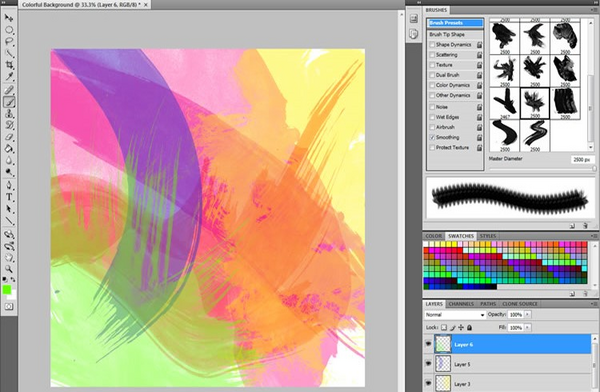Image resolution: width=600 pixels, height=392 pixels.
Task: Select the History Brush tool
Action: 9,125
